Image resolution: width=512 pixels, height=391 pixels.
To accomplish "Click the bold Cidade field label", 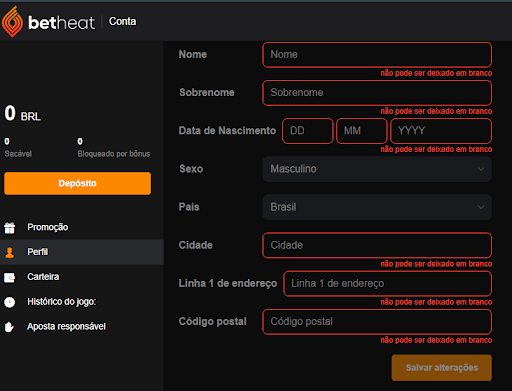I will click(x=196, y=245).
